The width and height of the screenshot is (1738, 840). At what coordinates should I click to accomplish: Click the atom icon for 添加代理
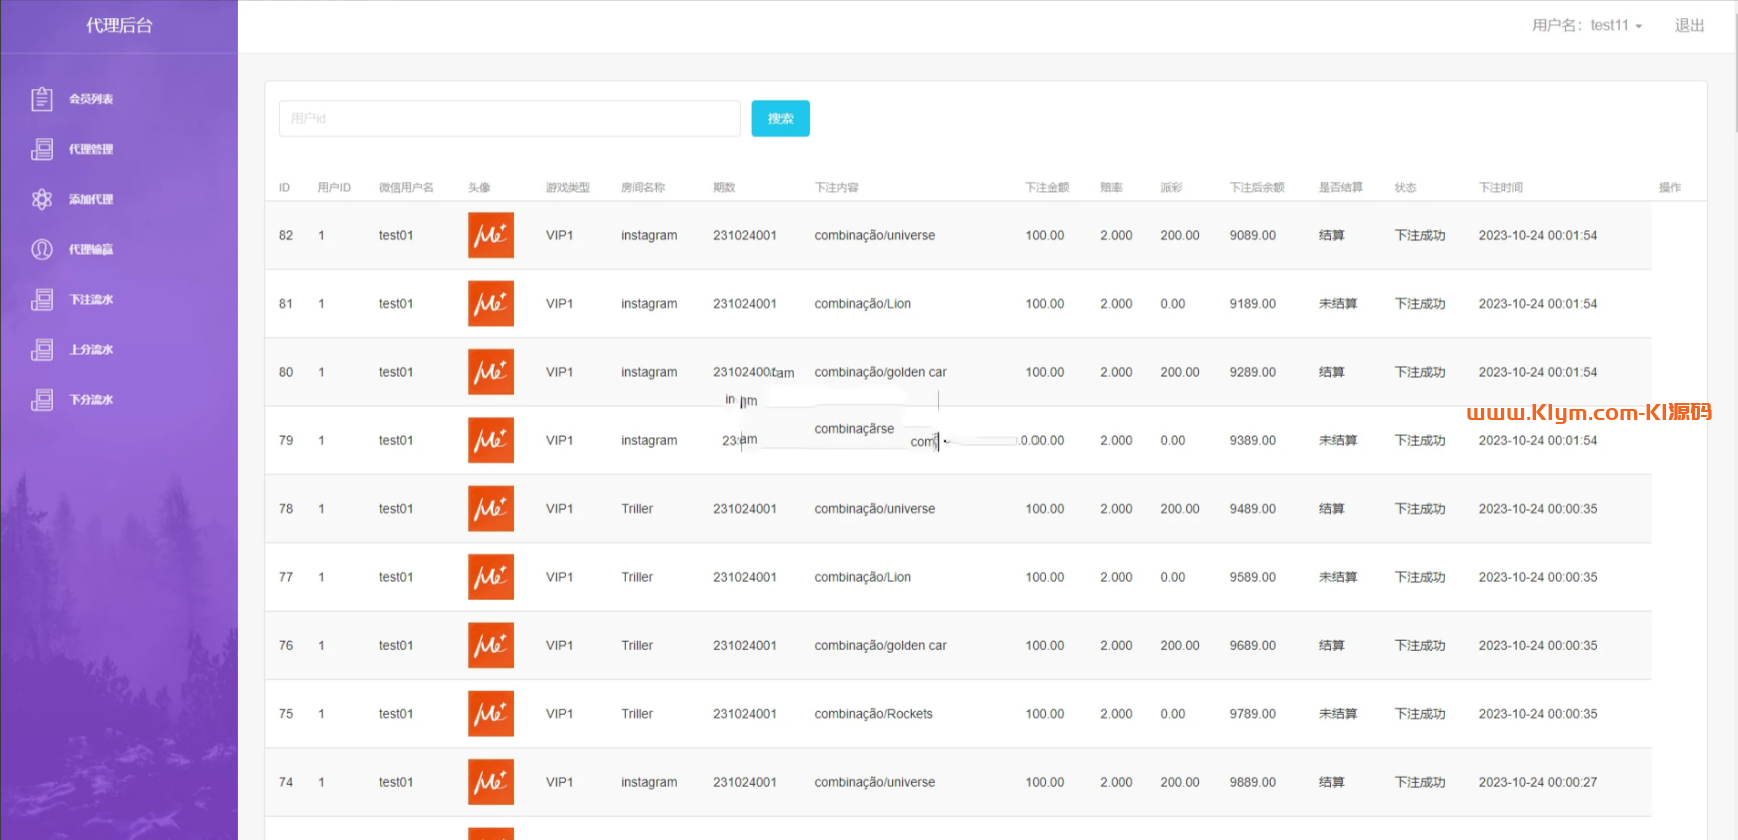point(42,199)
